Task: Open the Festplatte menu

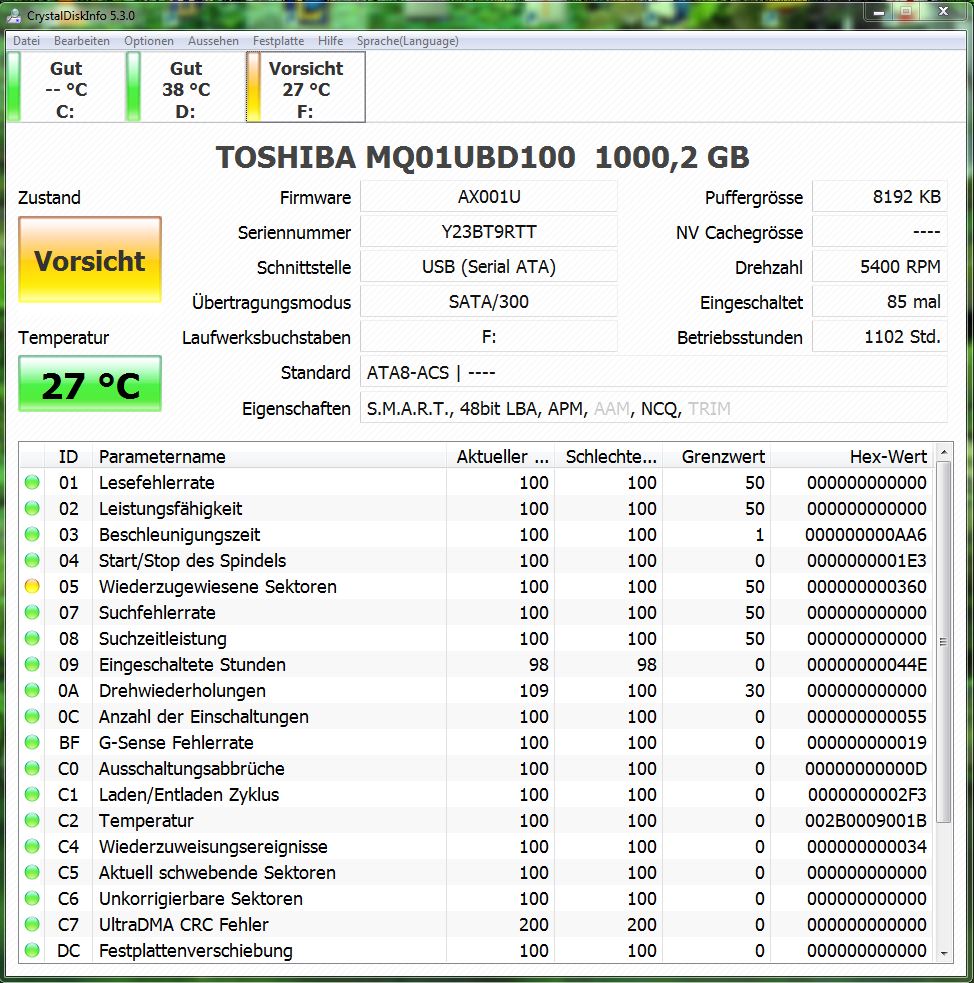Action: (278, 41)
